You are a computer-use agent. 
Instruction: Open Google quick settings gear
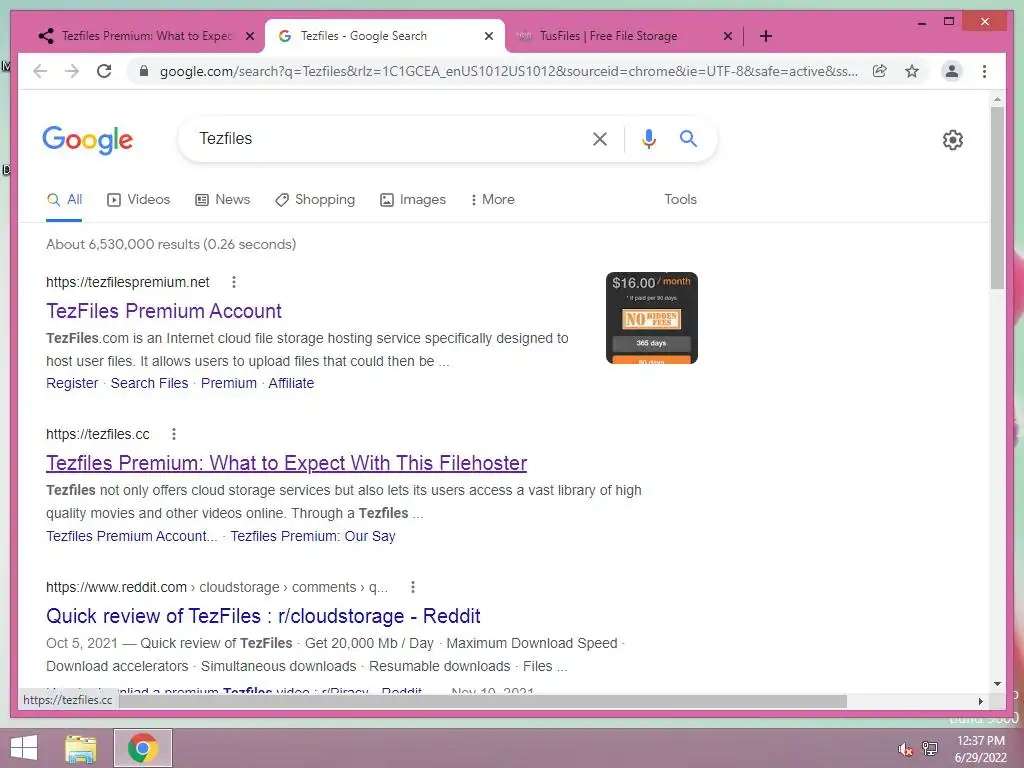(953, 140)
